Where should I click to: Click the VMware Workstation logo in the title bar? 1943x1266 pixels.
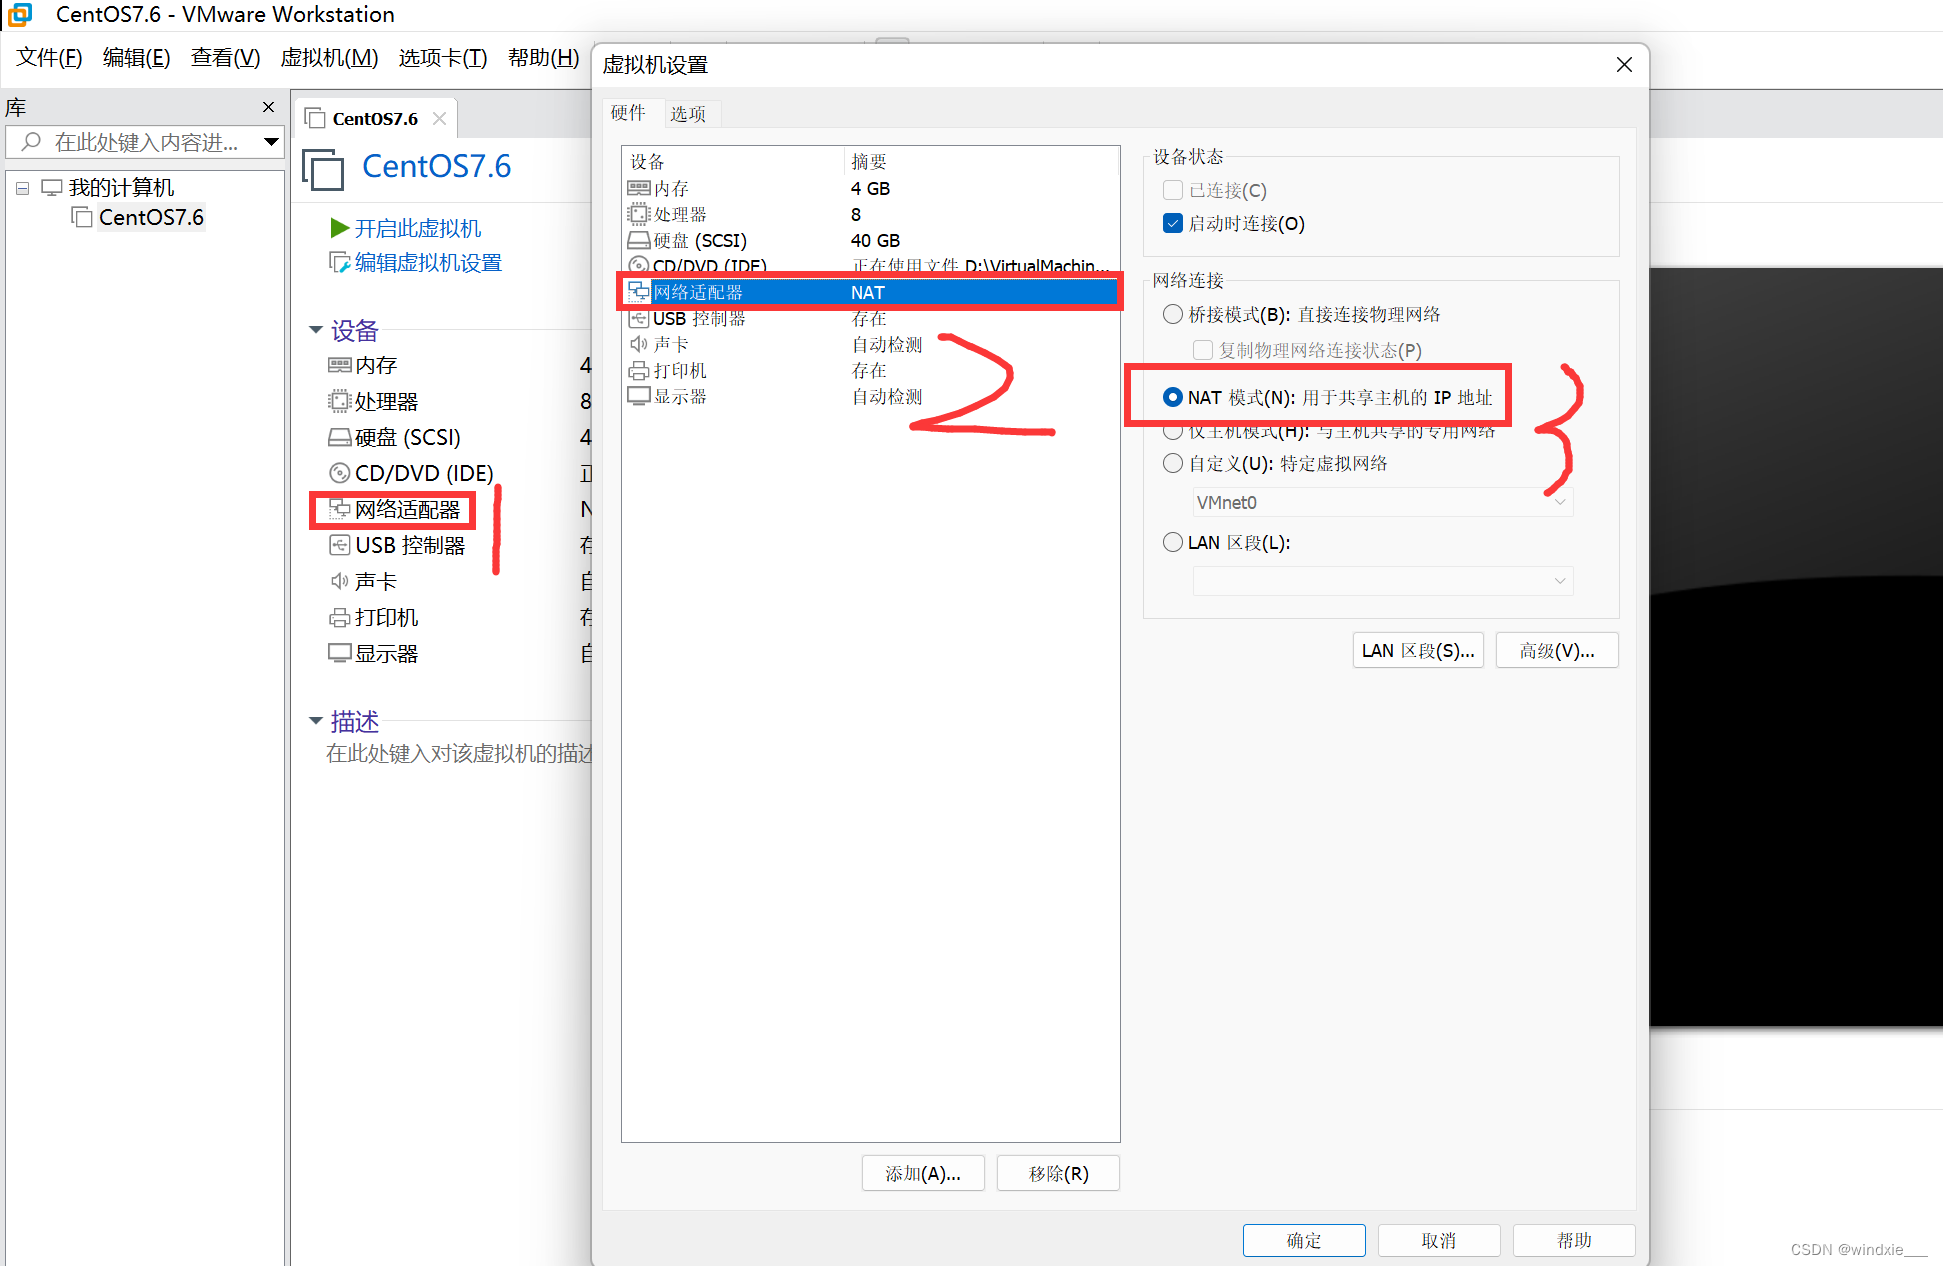point(19,14)
